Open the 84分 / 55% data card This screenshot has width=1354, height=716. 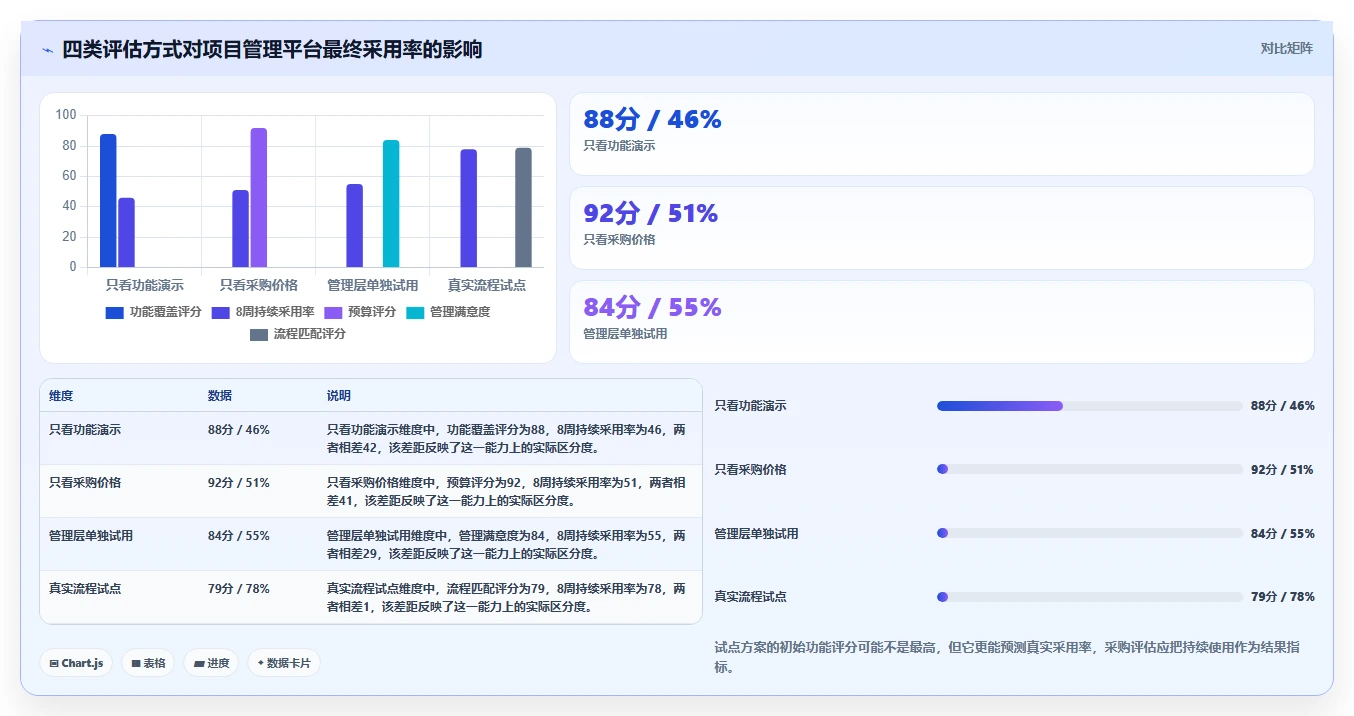941,322
